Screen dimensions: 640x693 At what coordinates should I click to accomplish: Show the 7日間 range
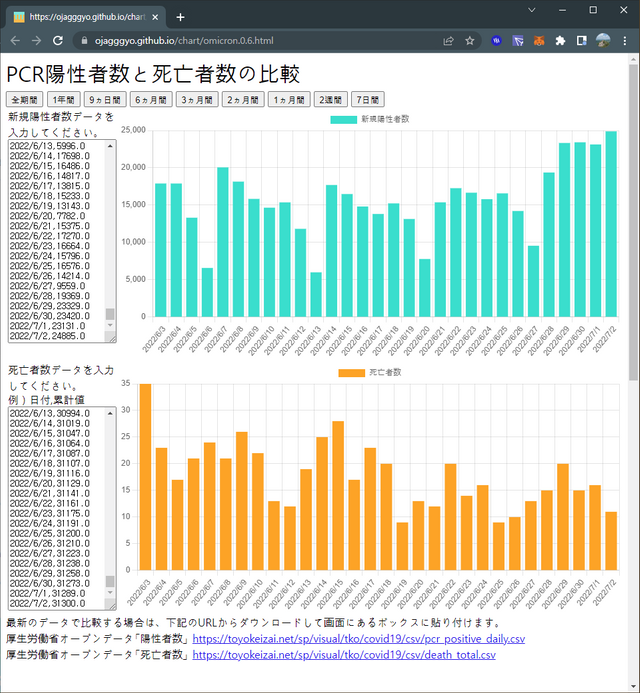[x=368, y=99]
